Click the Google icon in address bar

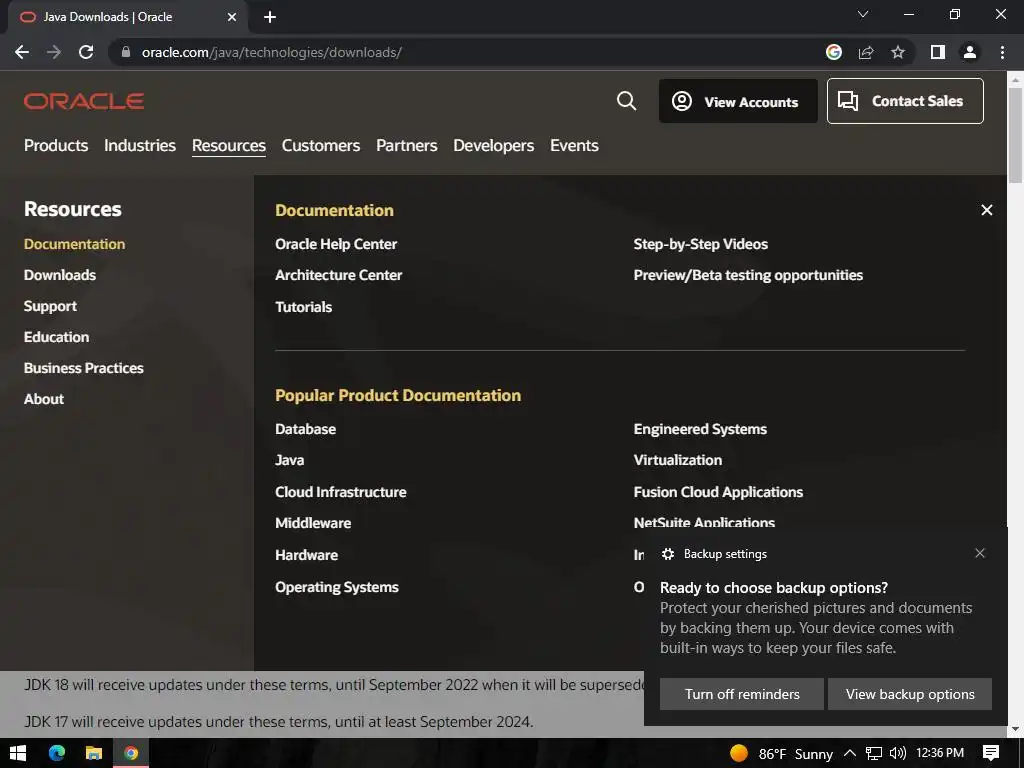pos(834,52)
